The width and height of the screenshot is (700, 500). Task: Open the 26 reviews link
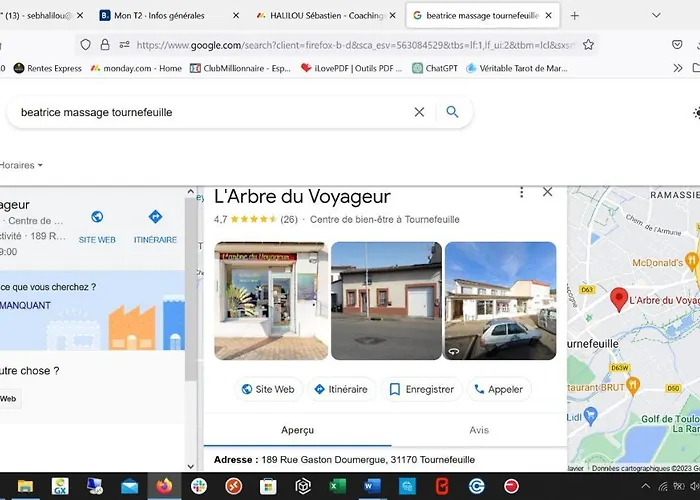coord(289,219)
